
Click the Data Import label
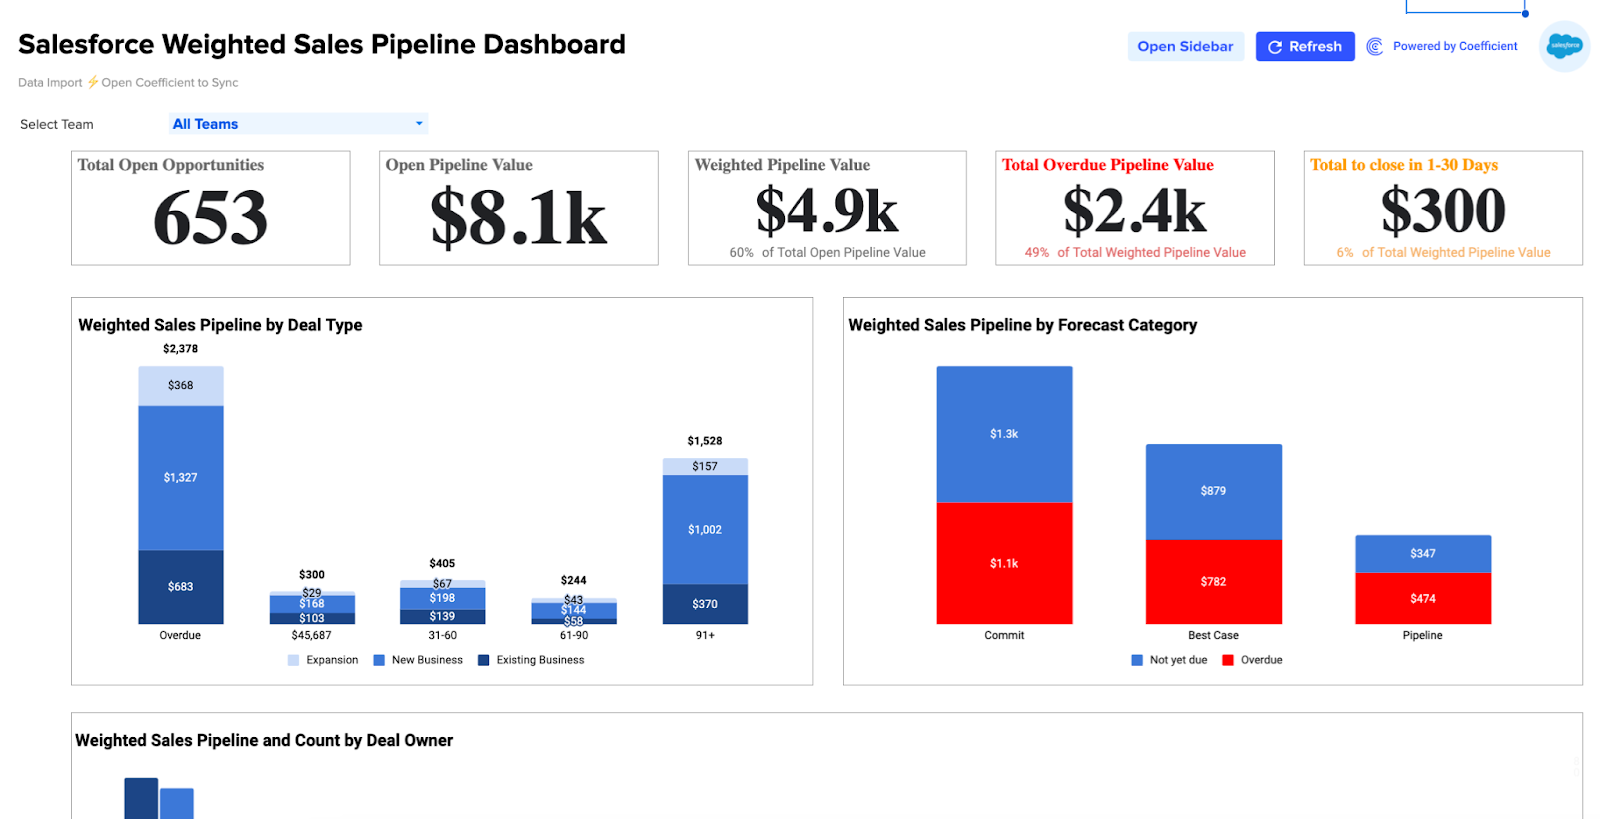[x=50, y=82]
